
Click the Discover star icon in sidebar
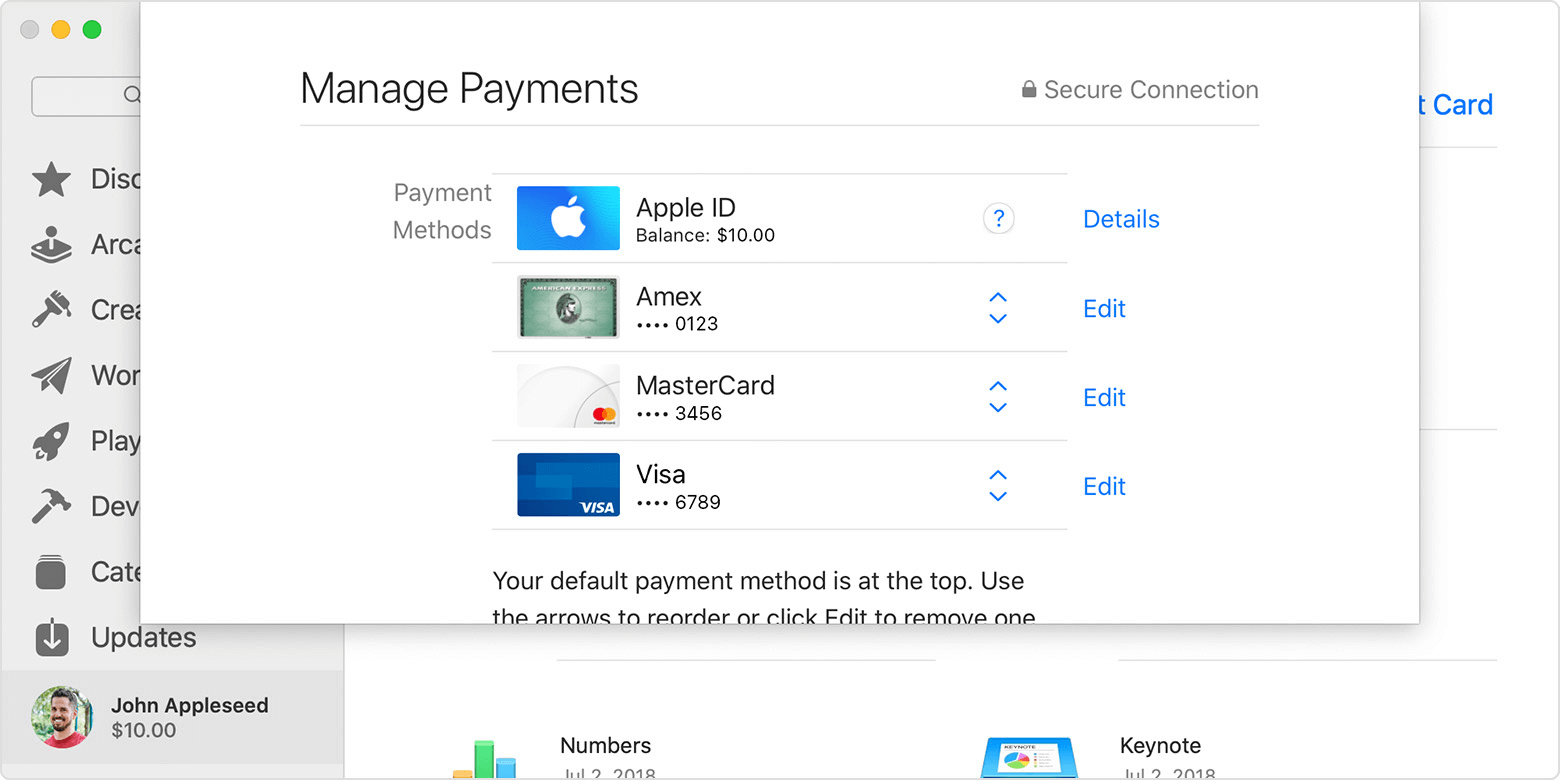click(x=49, y=178)
